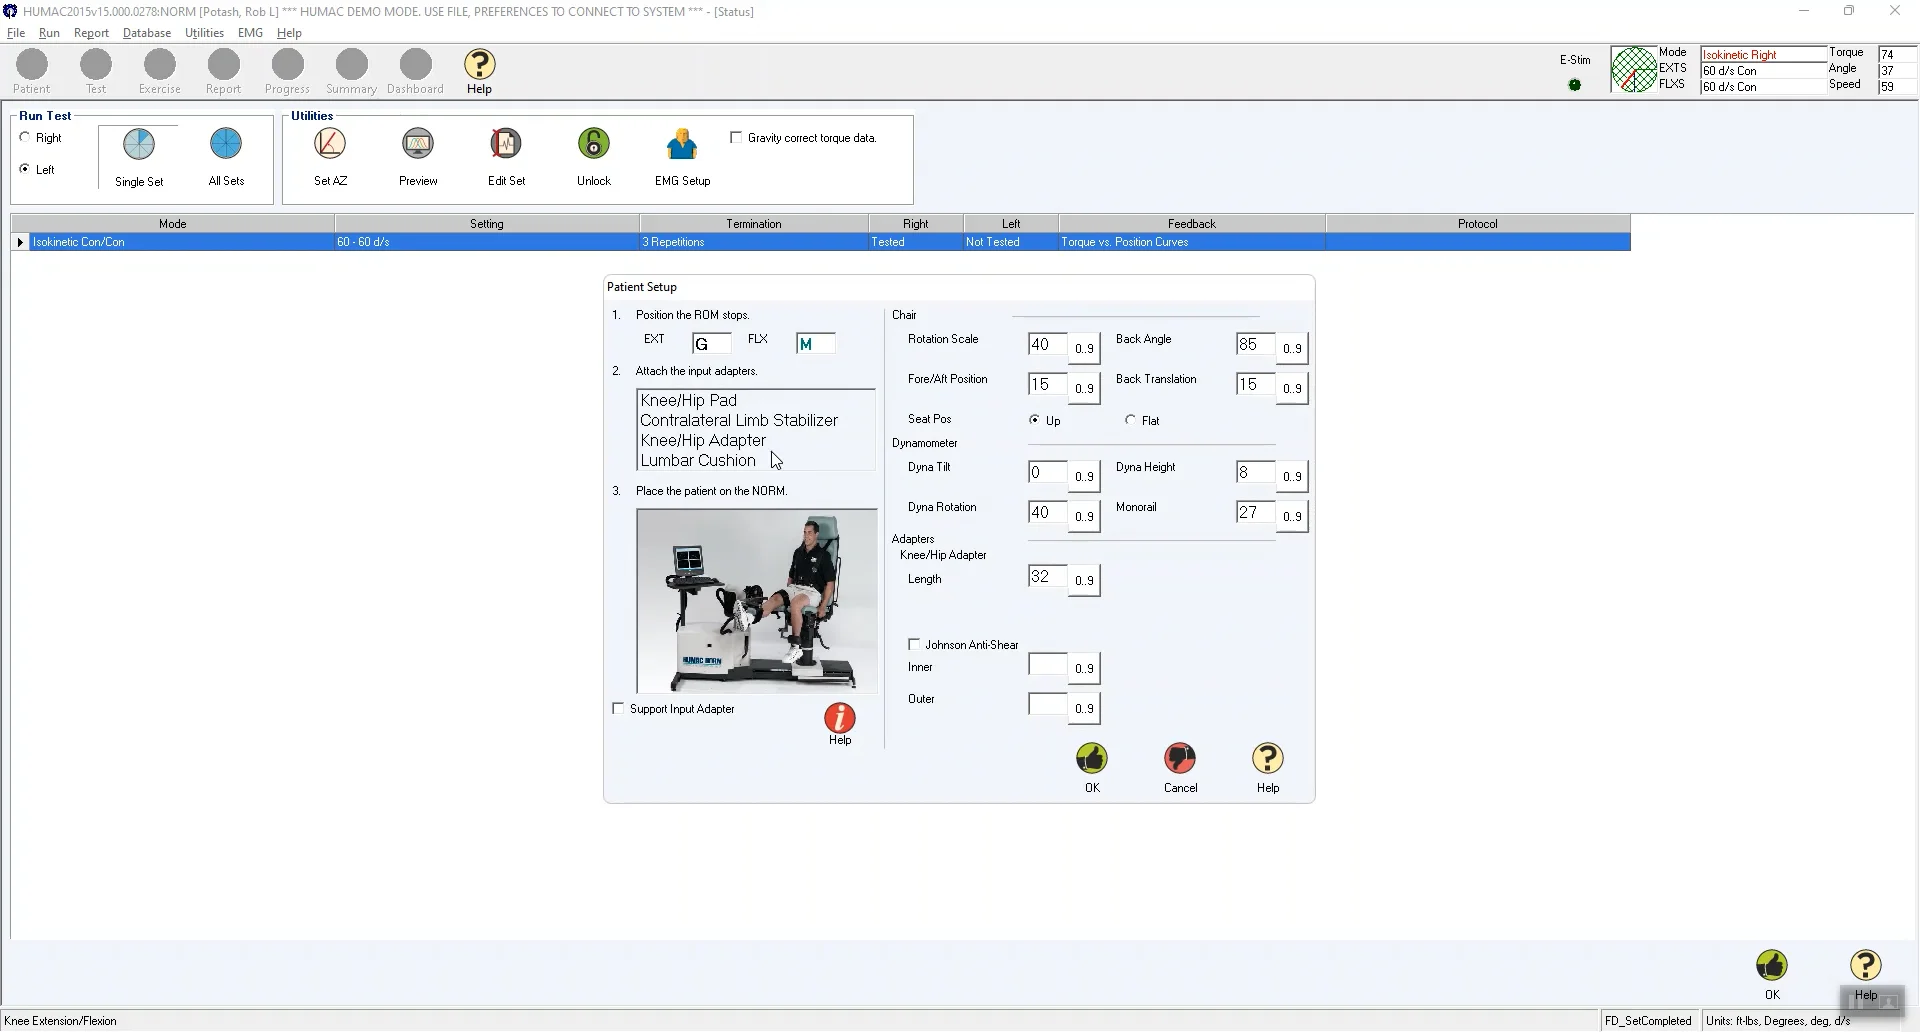The height and width of the screenshot is (1032, 1920).
Task: Open the Help toolbar icon
Action: click(479, 65)
